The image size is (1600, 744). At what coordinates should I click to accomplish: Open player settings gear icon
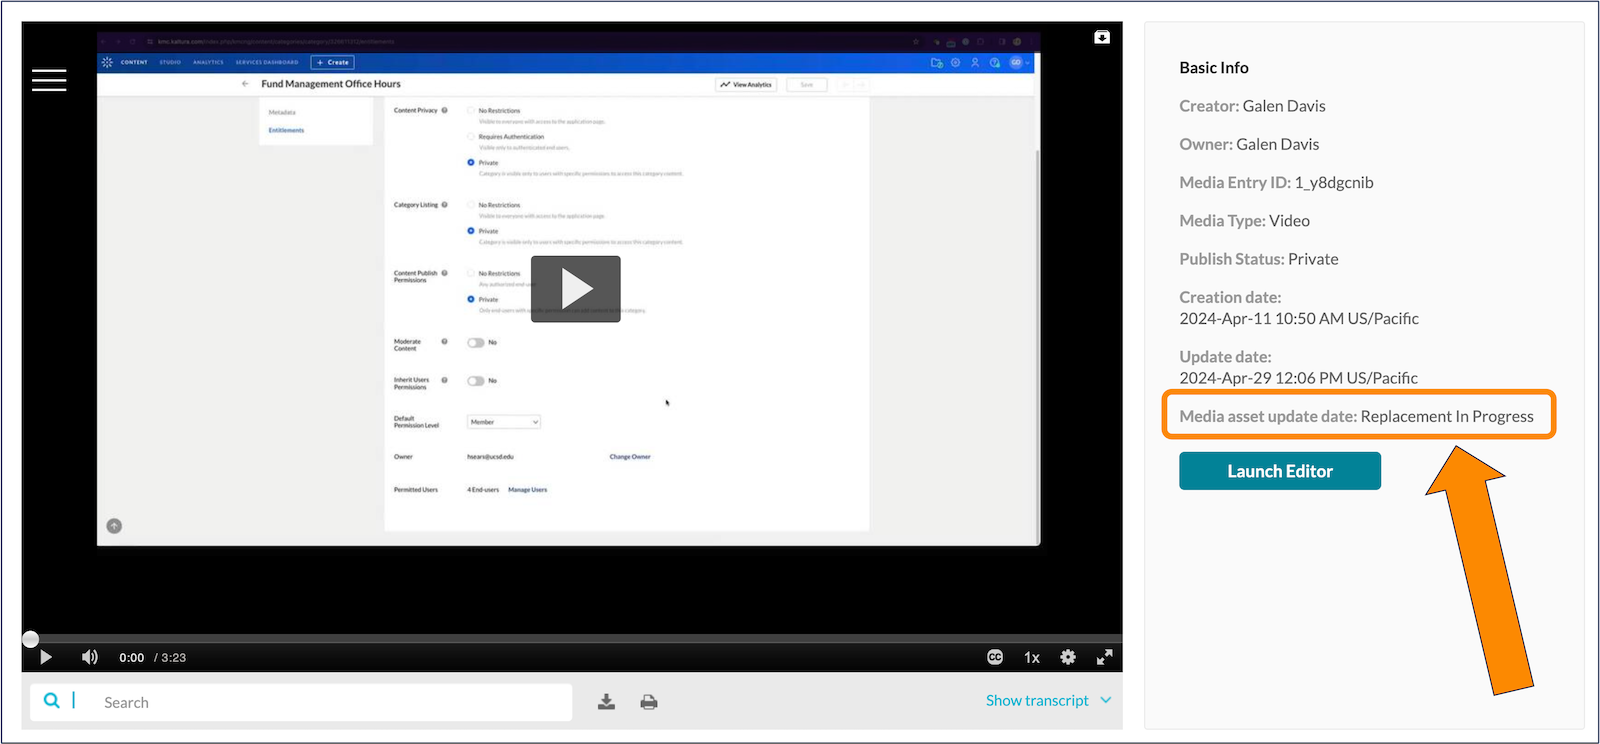[1068, 657]
